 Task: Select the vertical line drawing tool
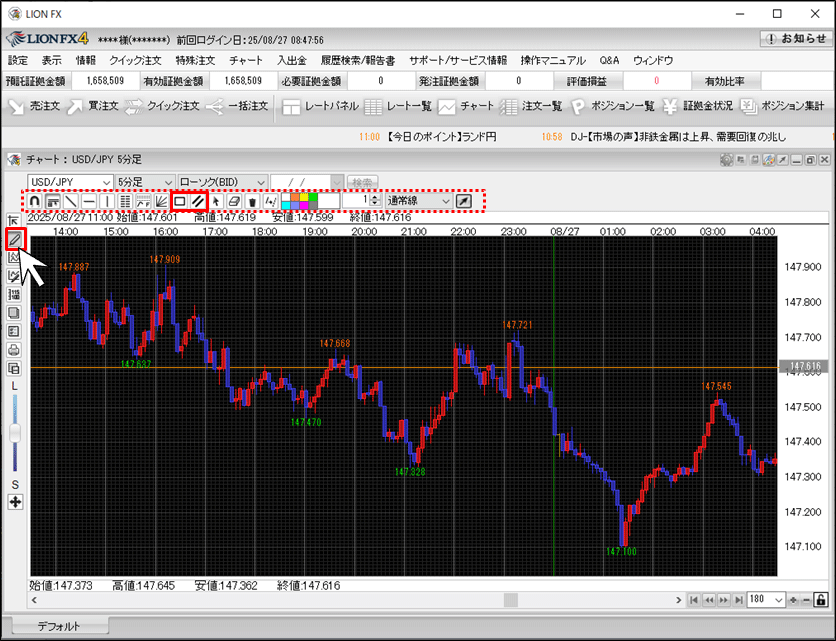coord(107,201)
